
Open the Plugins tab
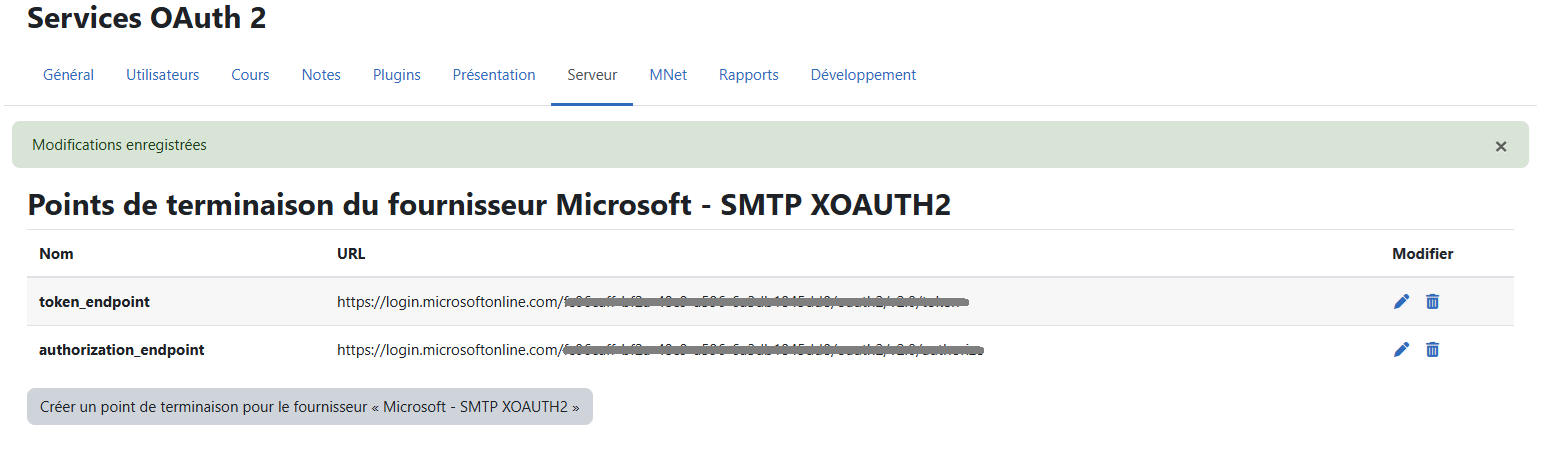[x=396, y=75]
